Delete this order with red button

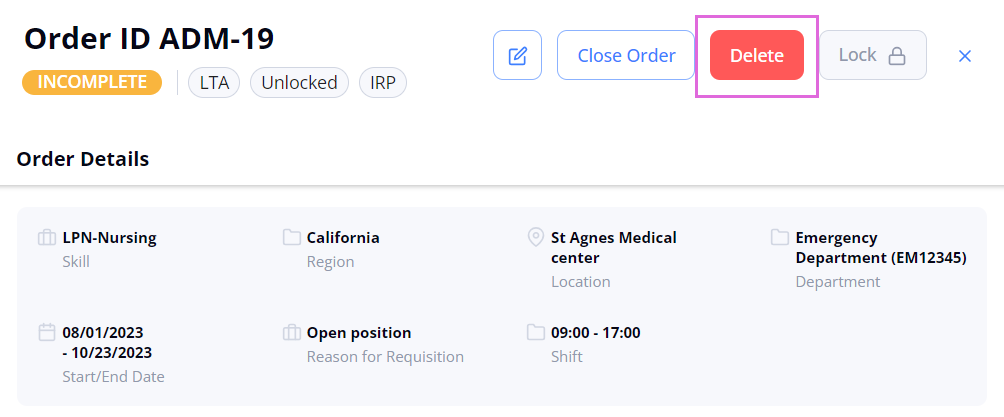[757, 55]
